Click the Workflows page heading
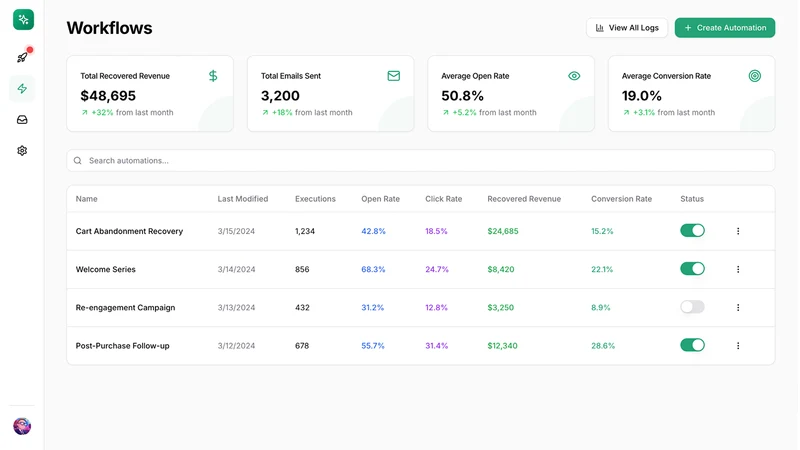This screenshot has height=450, width=800. pos(109,28)
